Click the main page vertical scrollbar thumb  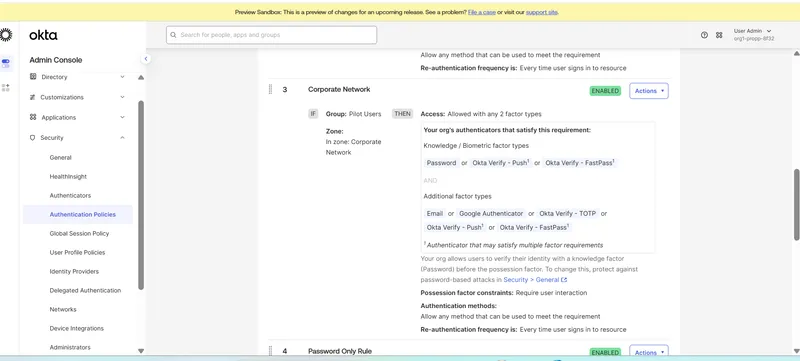(x=796, y=204)
